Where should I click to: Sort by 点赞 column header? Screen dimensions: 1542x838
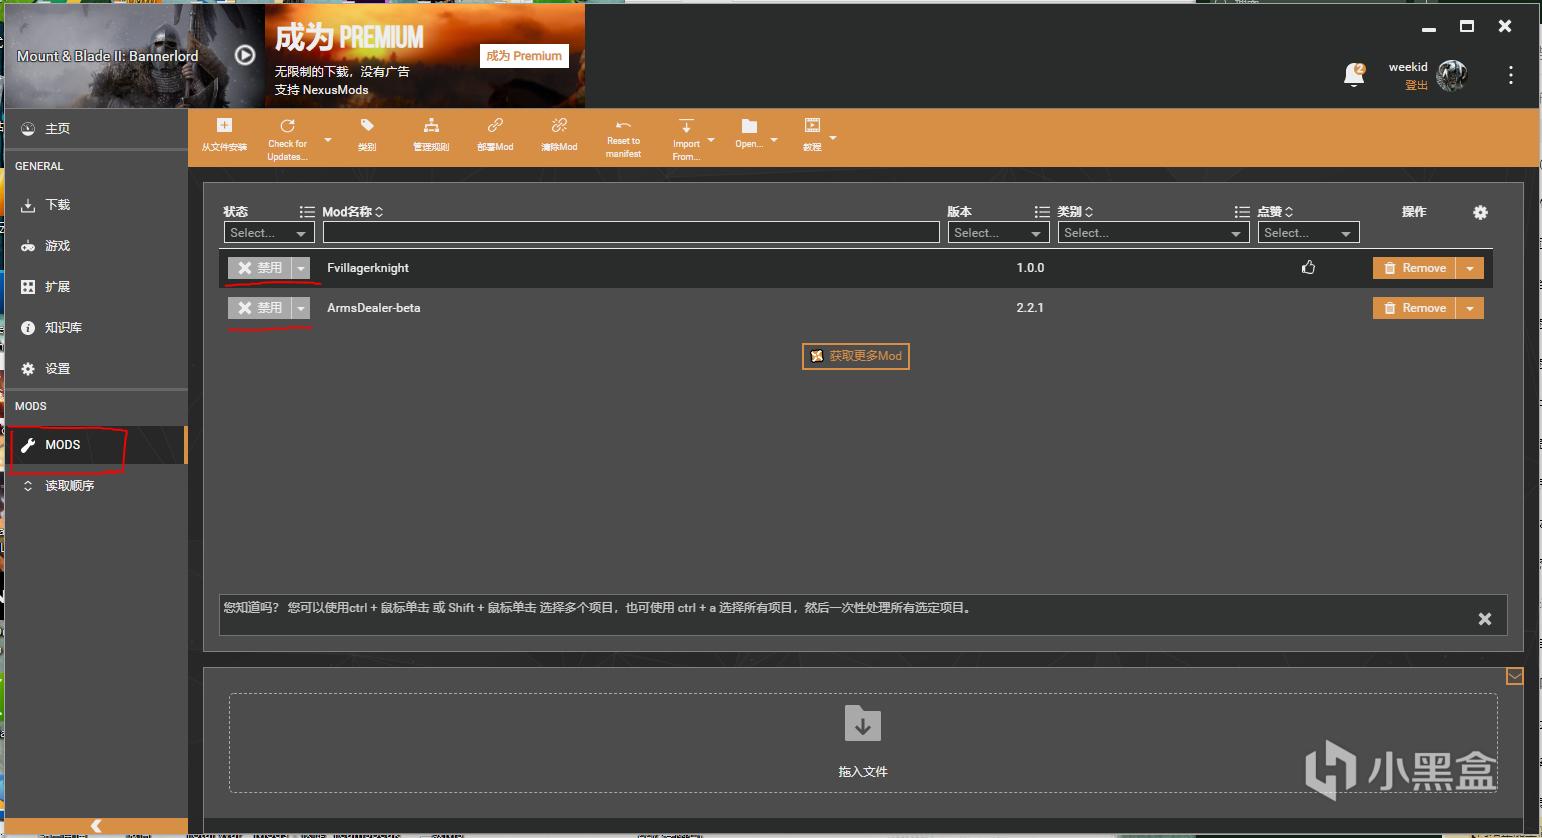[1275, 212]
